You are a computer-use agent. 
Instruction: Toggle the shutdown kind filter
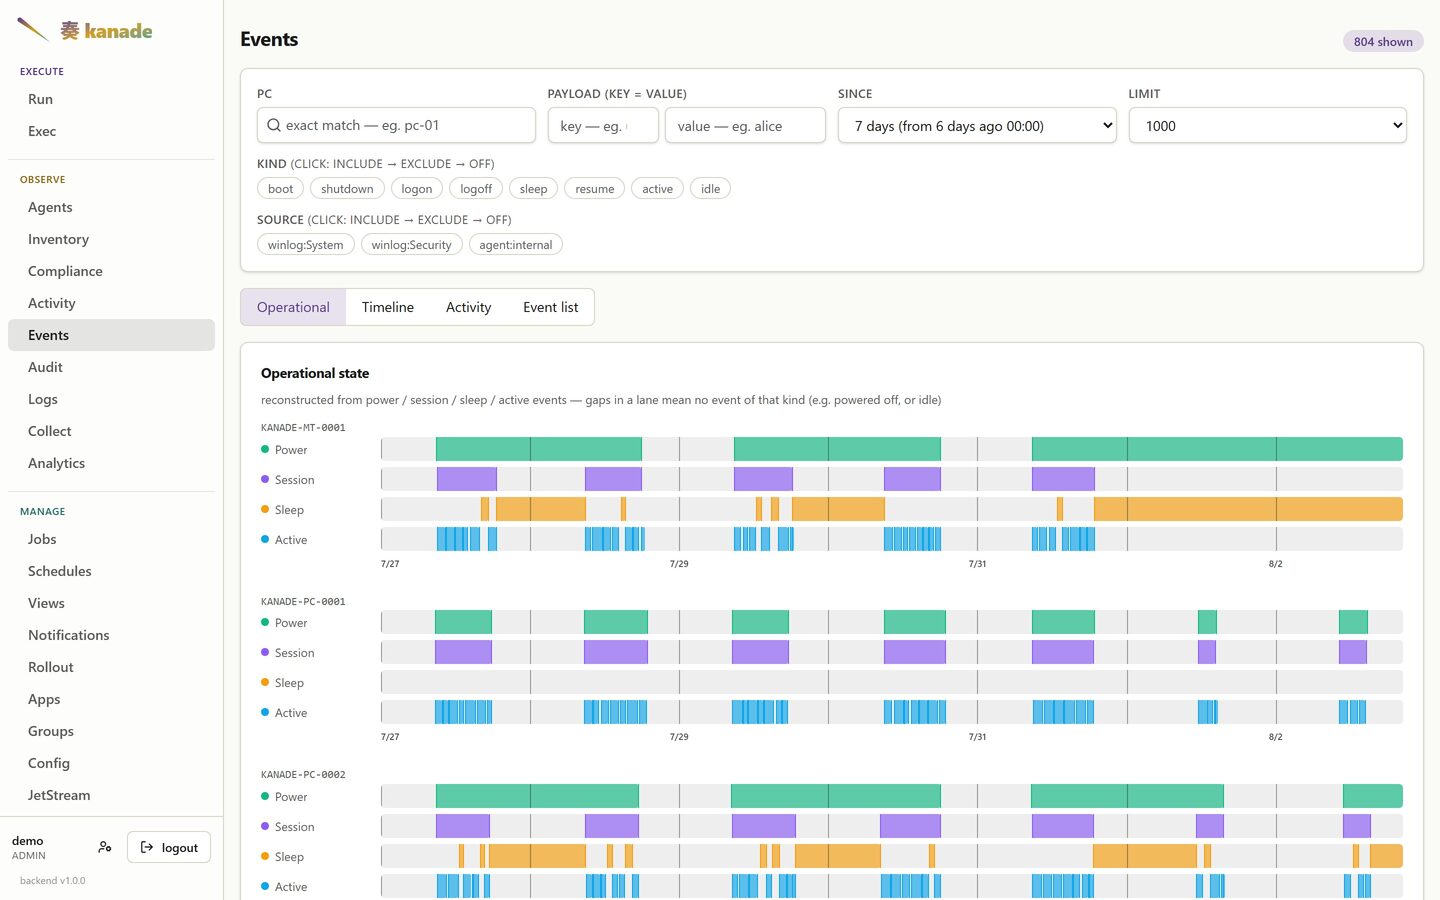coord(347,189)
